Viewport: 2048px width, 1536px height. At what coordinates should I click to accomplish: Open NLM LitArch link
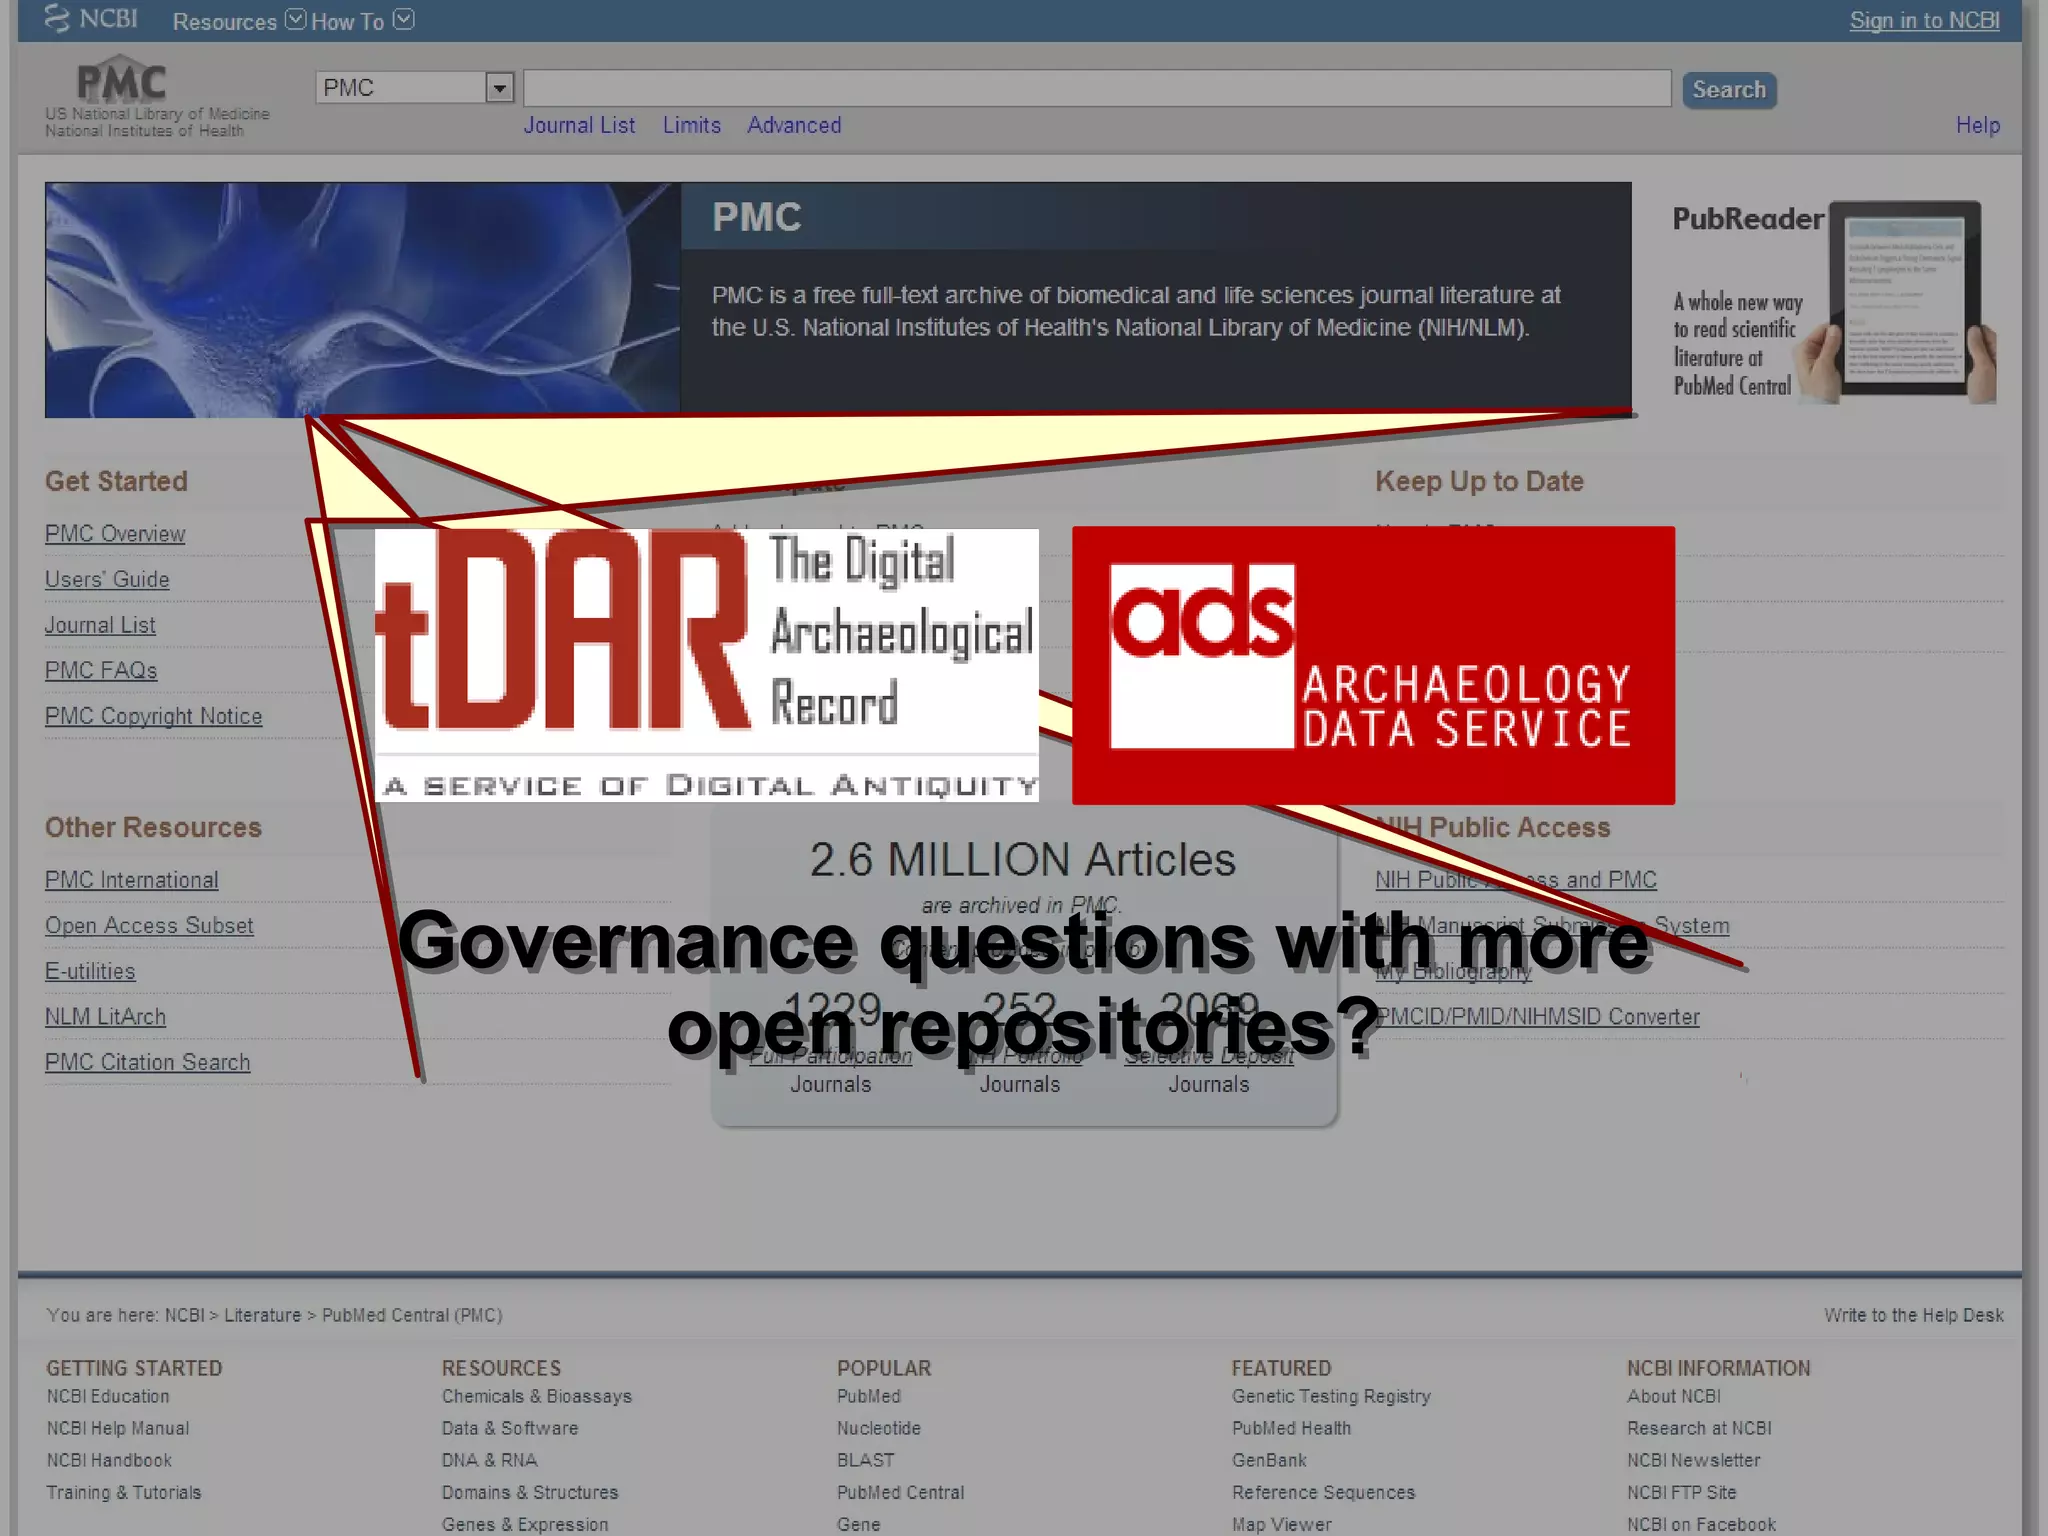(105, 1017)
